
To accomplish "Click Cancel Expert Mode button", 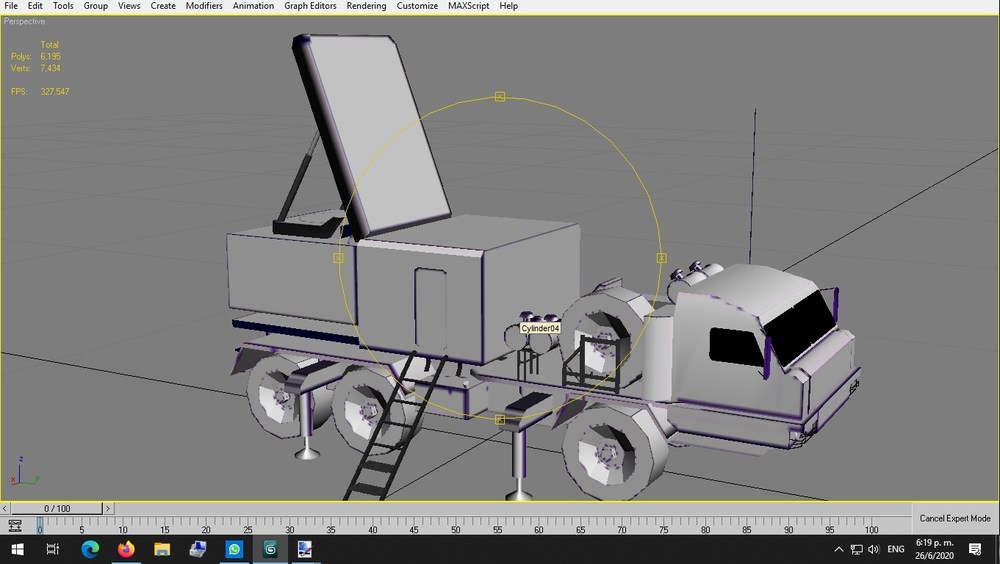I will tap(955, 518).
